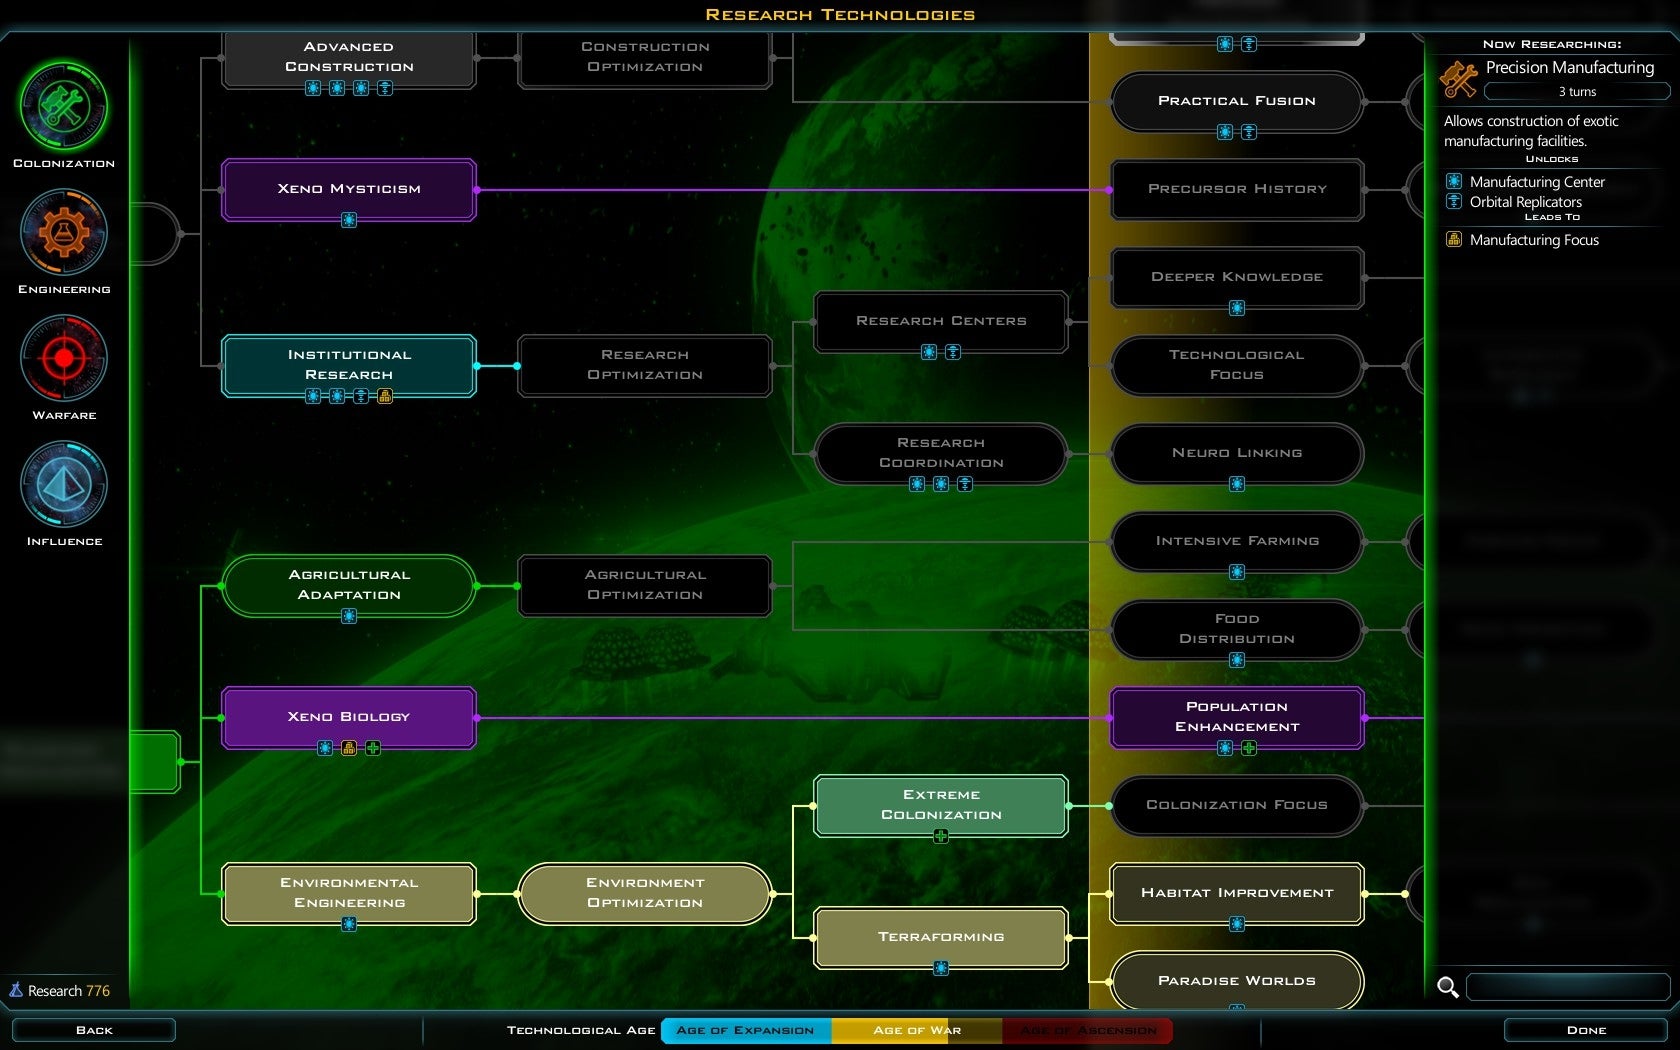The height and width of the screenshot is (1050, 1680).
Task: Select the Agricultural Optimization technology
Action: click(645, 585)
